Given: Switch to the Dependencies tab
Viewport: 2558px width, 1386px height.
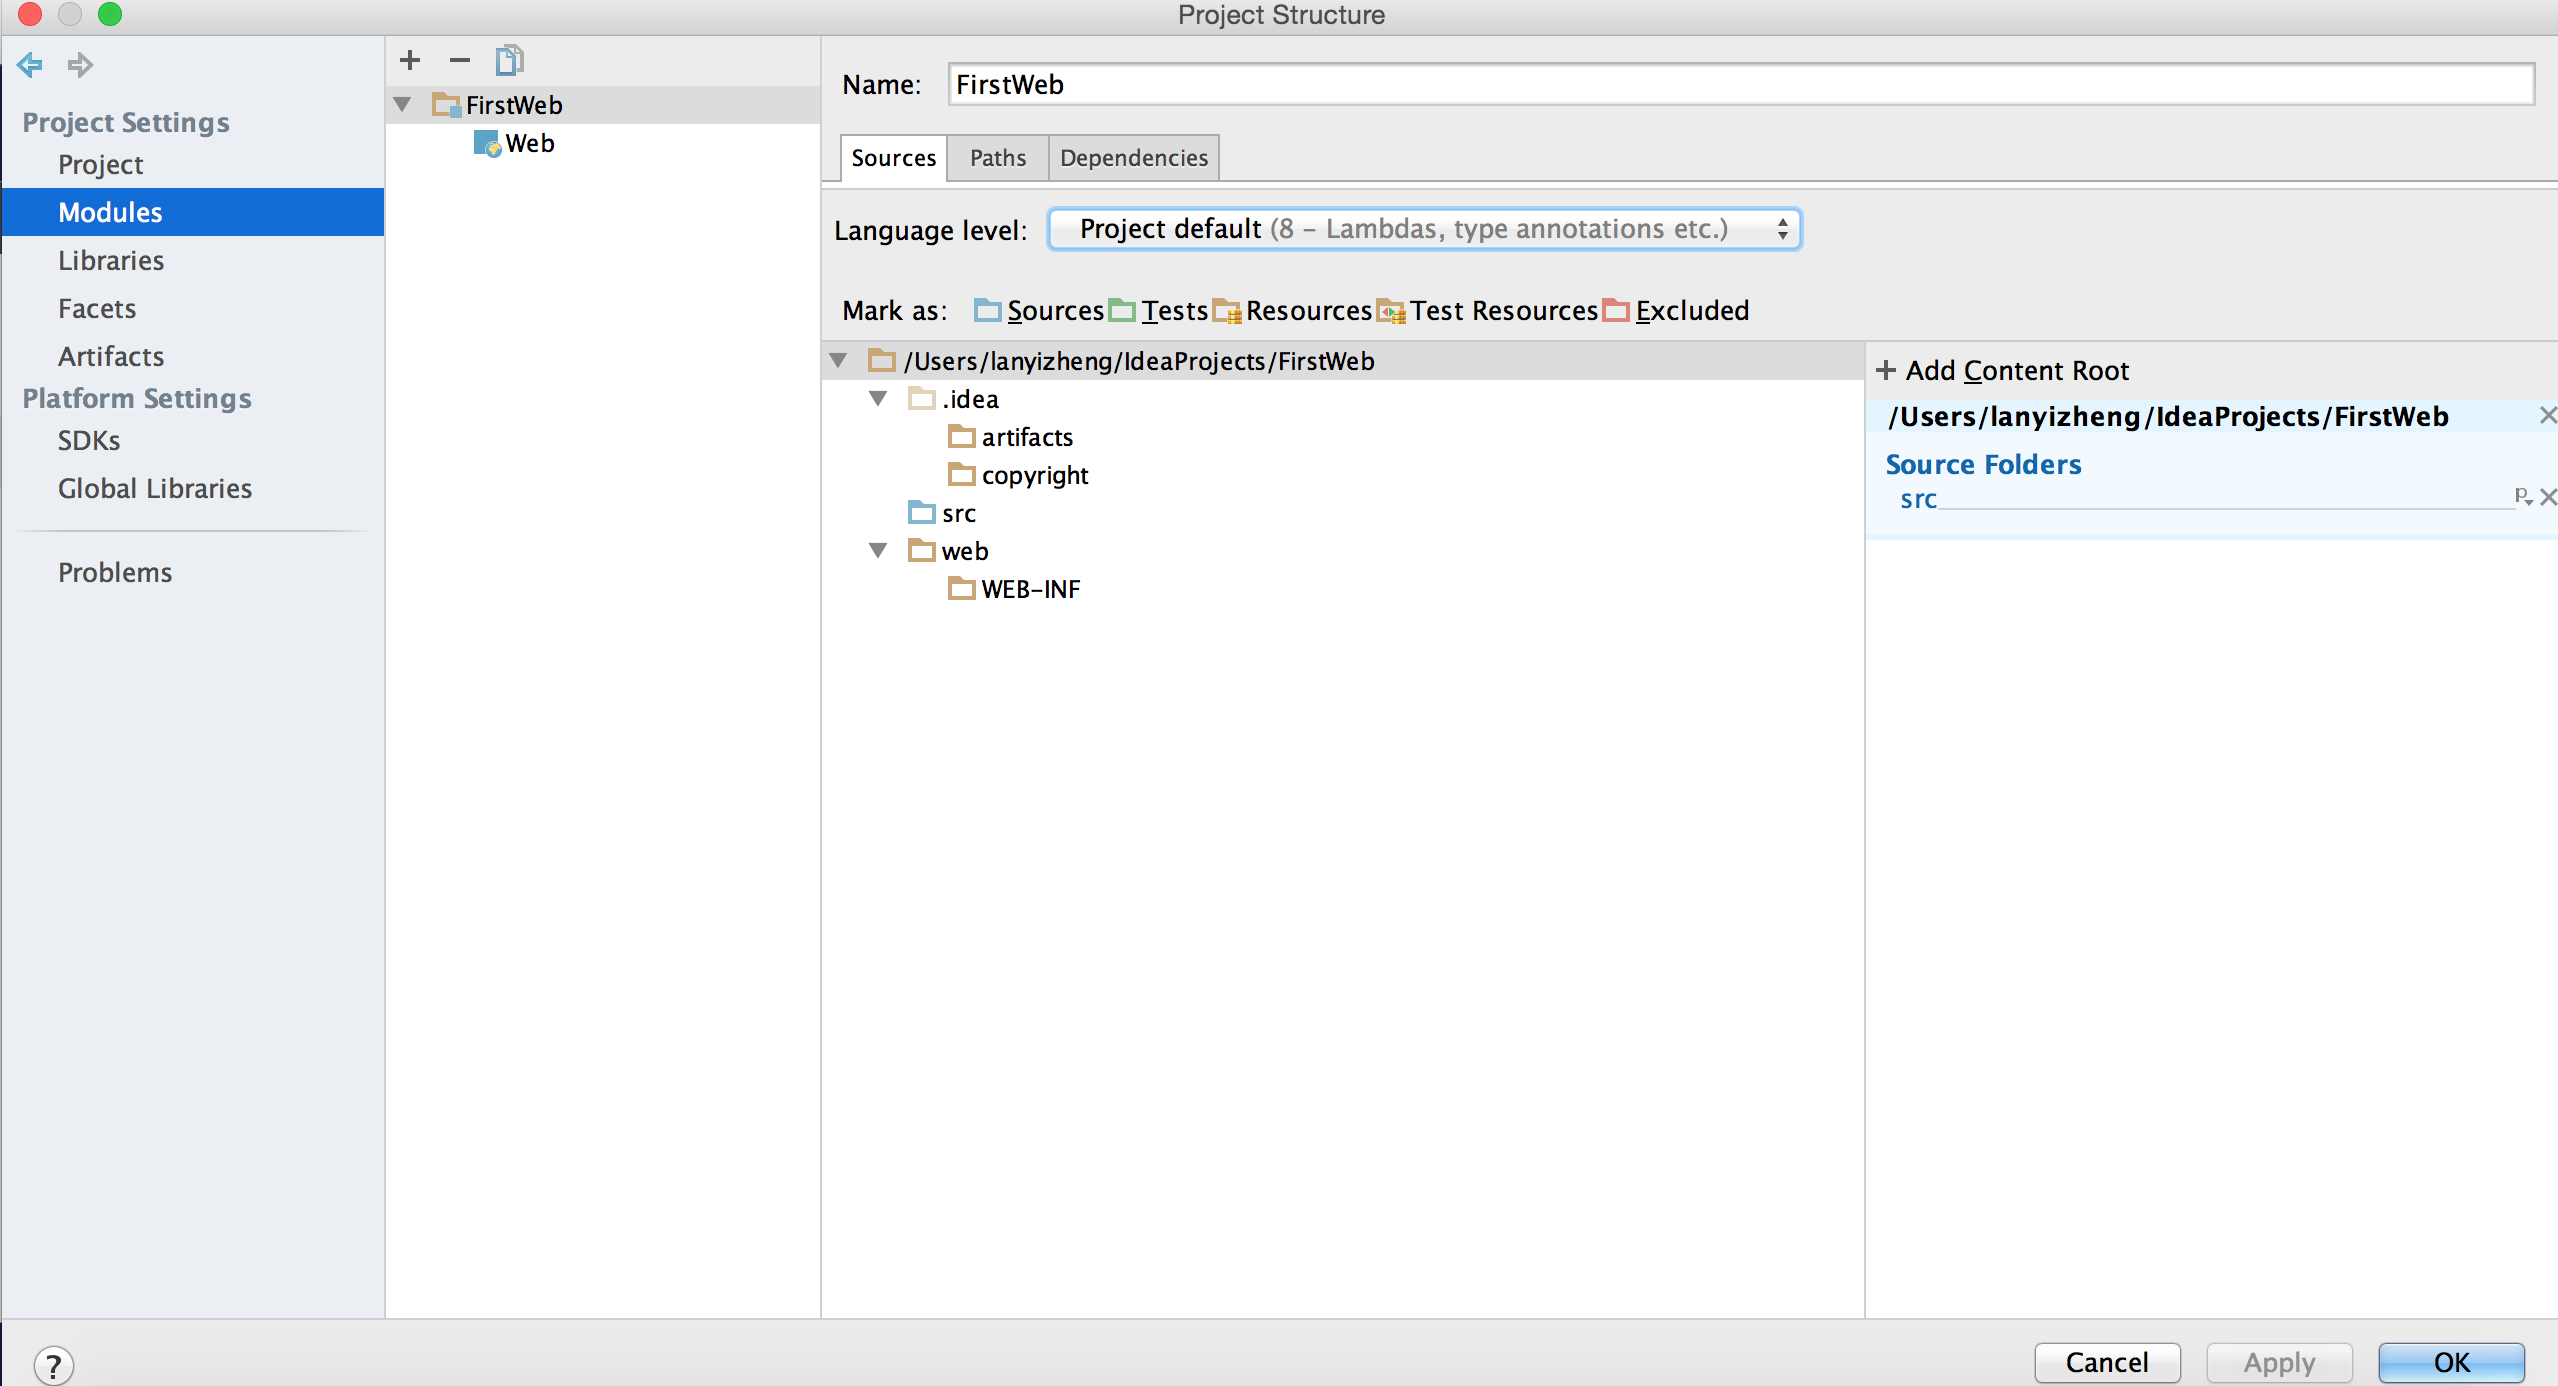Looking at the screenshot, I should (x=1134, y=158).
